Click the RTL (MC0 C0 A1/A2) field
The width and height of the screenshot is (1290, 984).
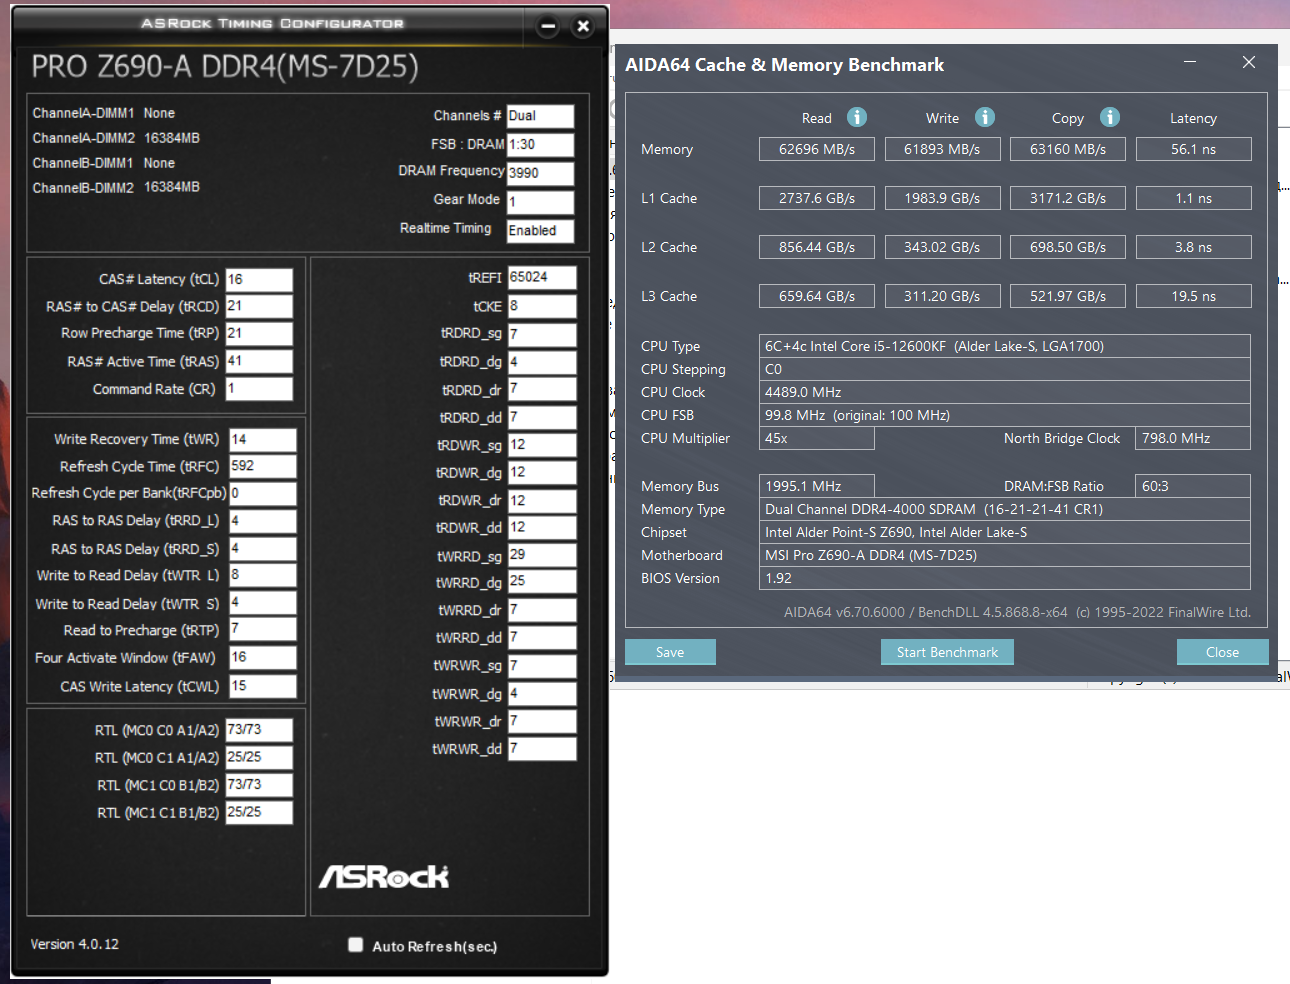pos(259,730)
